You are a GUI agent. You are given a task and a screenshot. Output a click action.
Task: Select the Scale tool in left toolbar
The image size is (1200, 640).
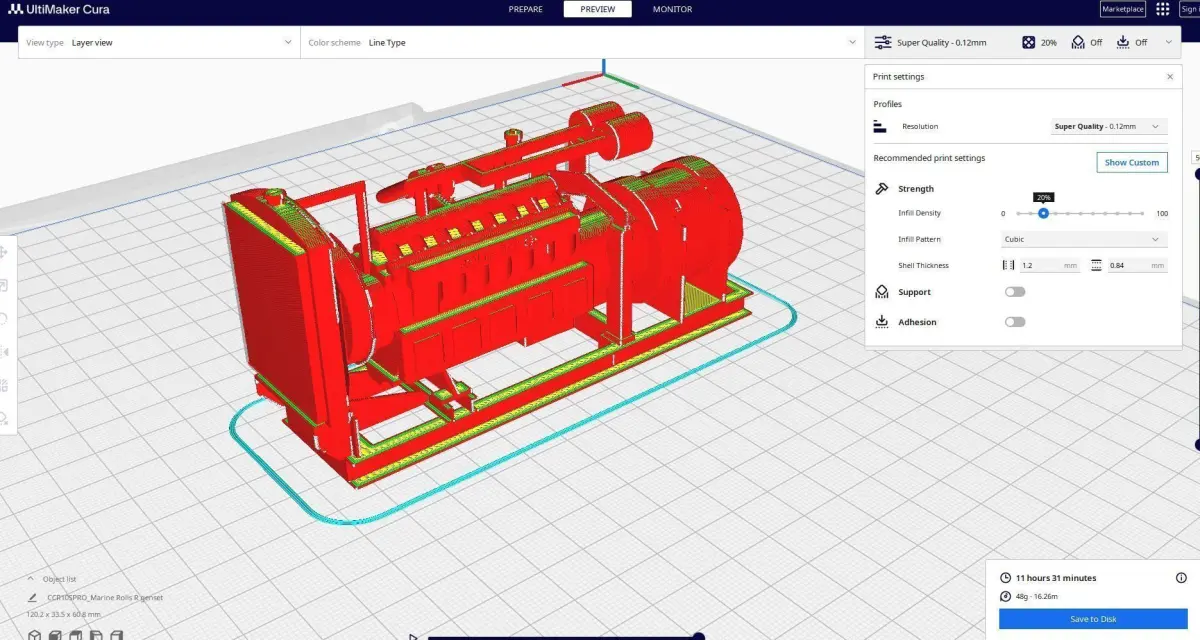tap(4, 286)
